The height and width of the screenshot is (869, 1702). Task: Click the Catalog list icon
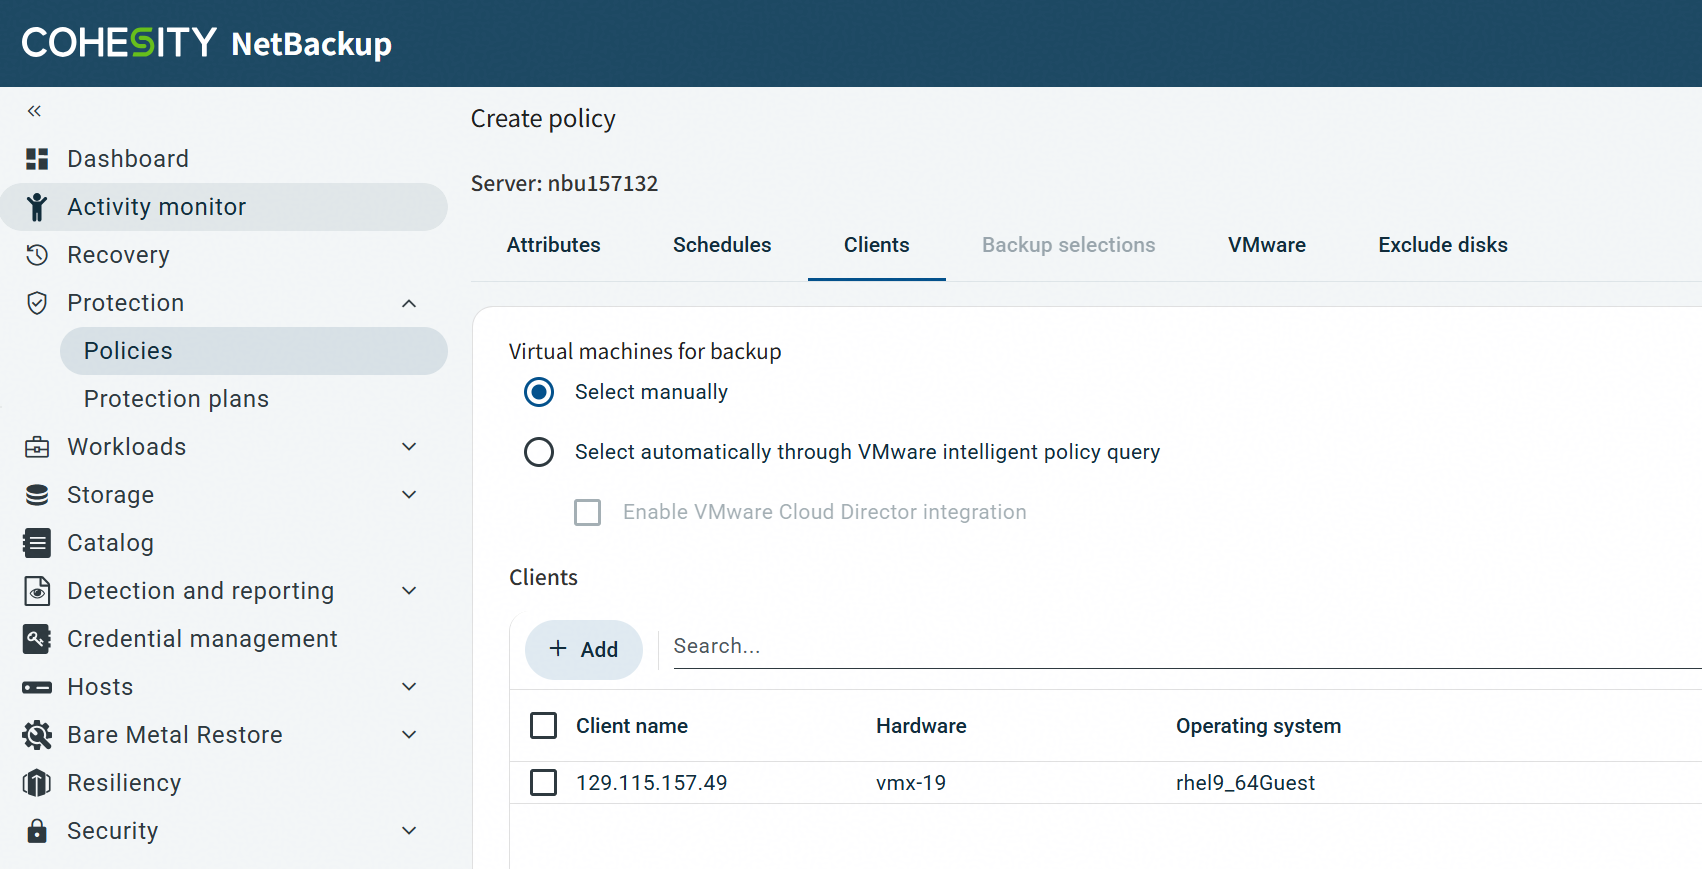37,543
